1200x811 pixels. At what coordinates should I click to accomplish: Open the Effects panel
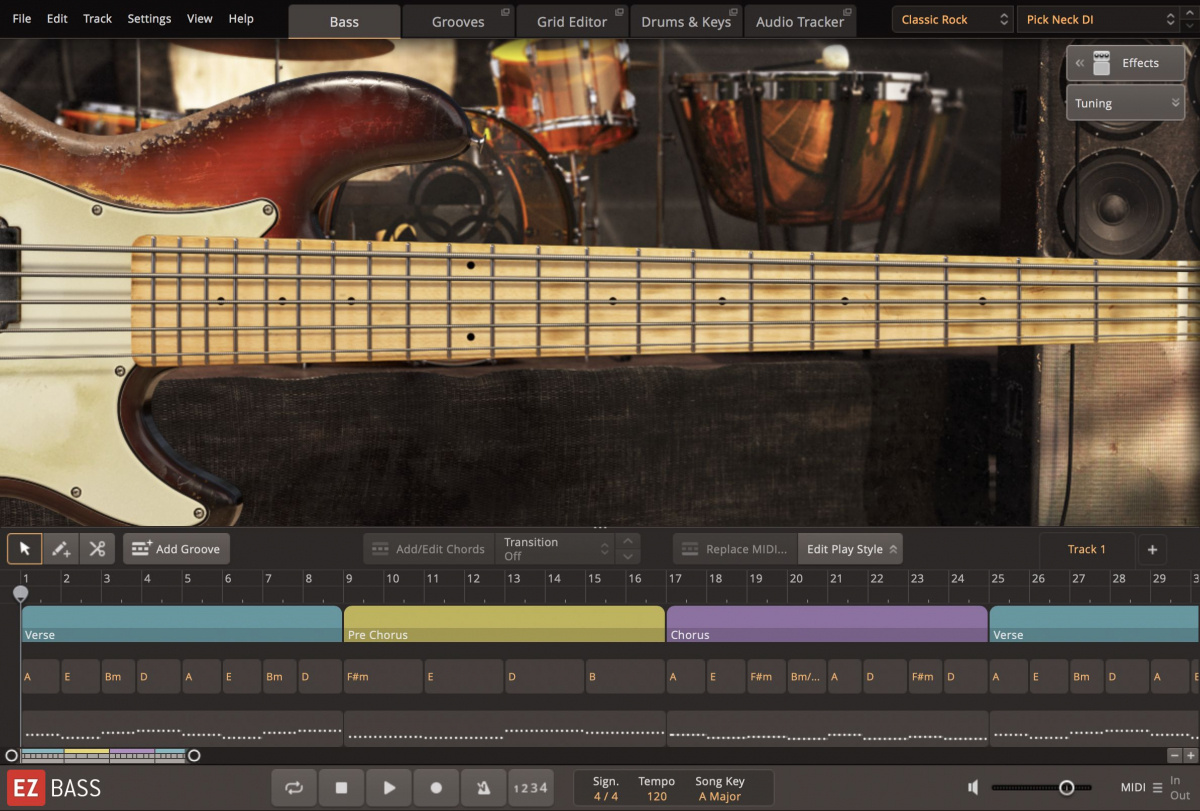(x=1125, y=62)
